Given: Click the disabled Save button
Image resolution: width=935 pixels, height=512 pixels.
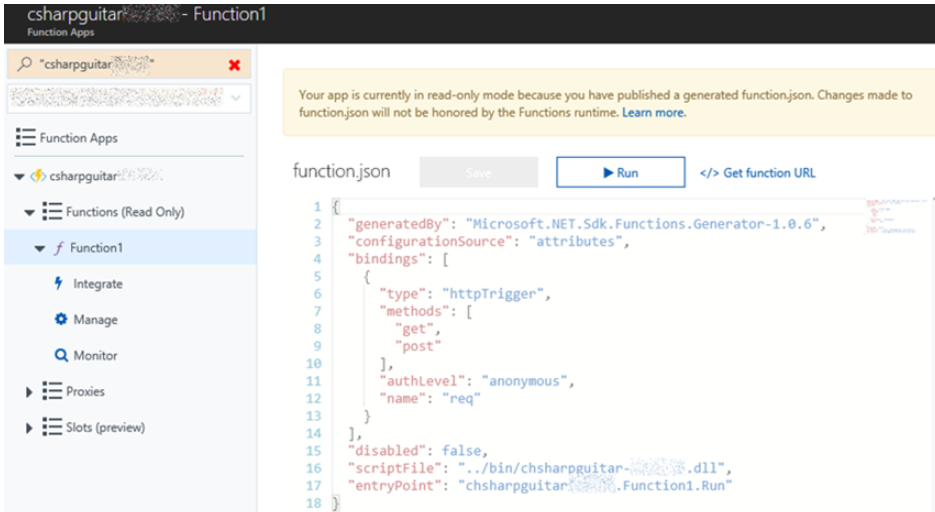Looking at the screenshot, I should pyautogui.click(x=479, y=172).
